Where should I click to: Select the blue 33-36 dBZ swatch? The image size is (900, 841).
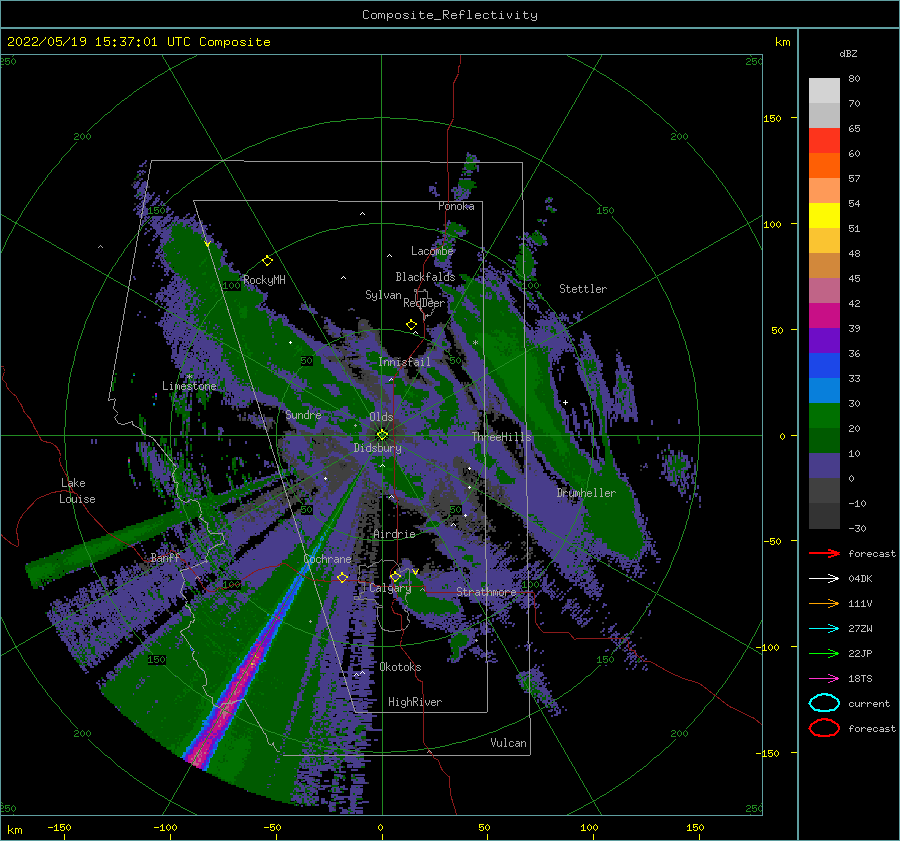click(824, 366)
